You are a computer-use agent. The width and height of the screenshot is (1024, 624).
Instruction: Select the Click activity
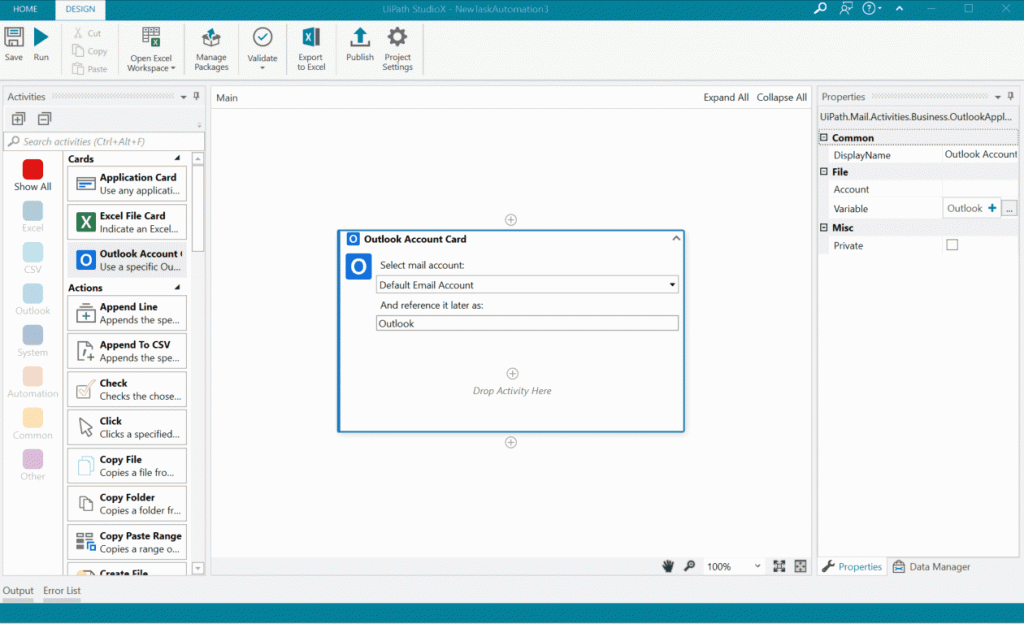pyautogui.click(x=127, y=427)
